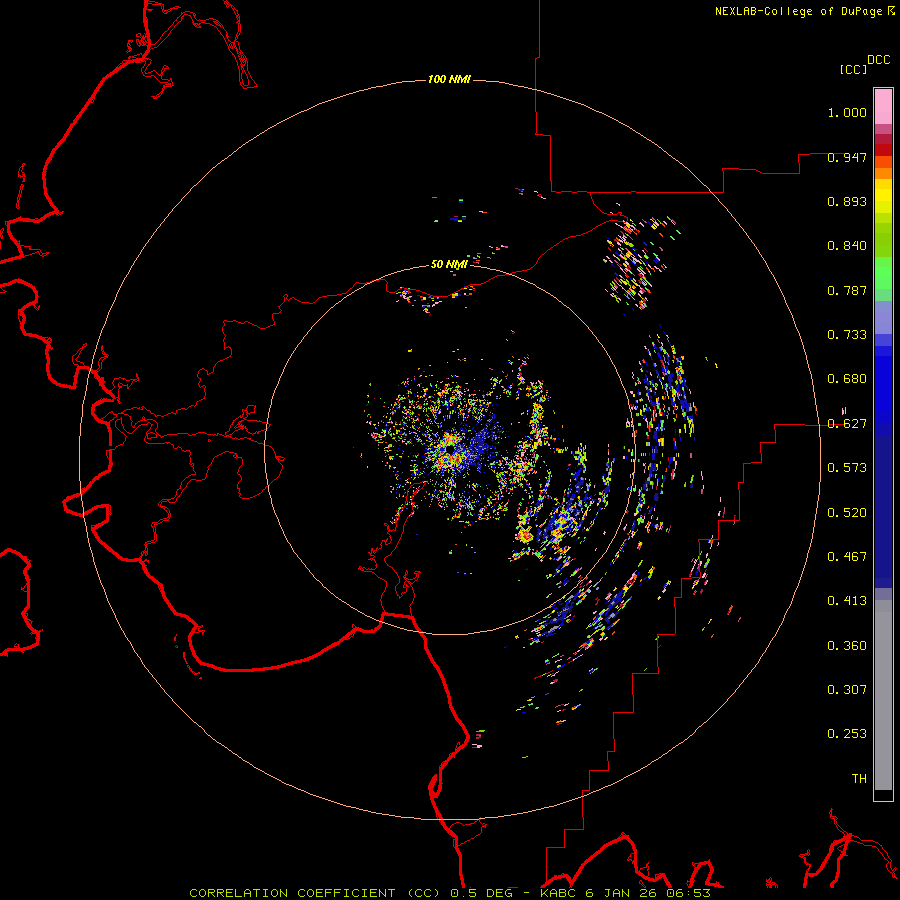Pick the periwinkle swatch above 0.733
The height and width of the screenshot is (900, 900).
coord(883,318)
